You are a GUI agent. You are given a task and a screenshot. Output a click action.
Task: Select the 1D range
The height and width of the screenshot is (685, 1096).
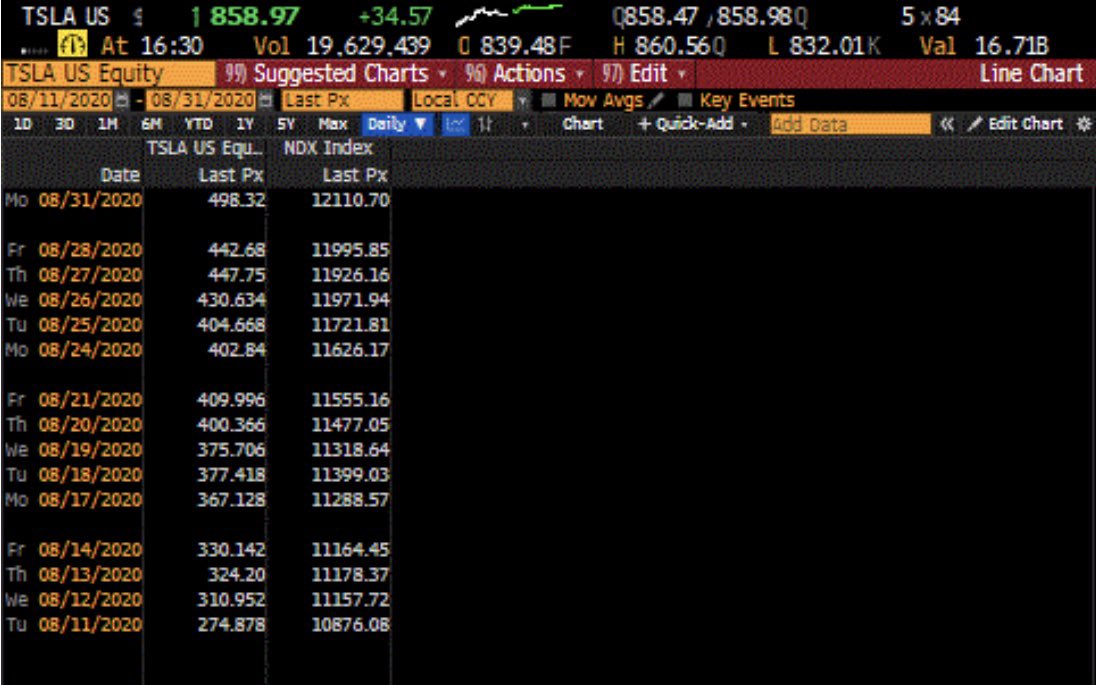[23, 124]
